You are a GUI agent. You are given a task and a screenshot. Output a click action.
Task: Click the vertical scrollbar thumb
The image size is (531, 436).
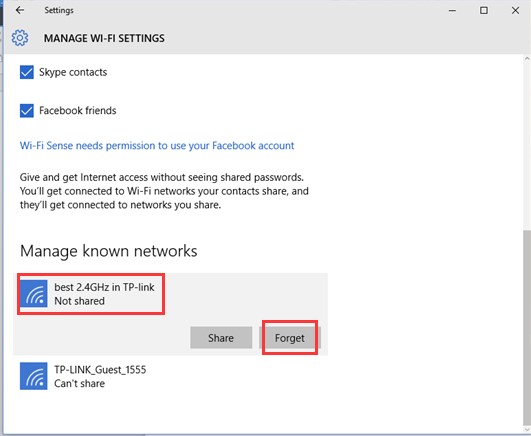pos(527,327)
